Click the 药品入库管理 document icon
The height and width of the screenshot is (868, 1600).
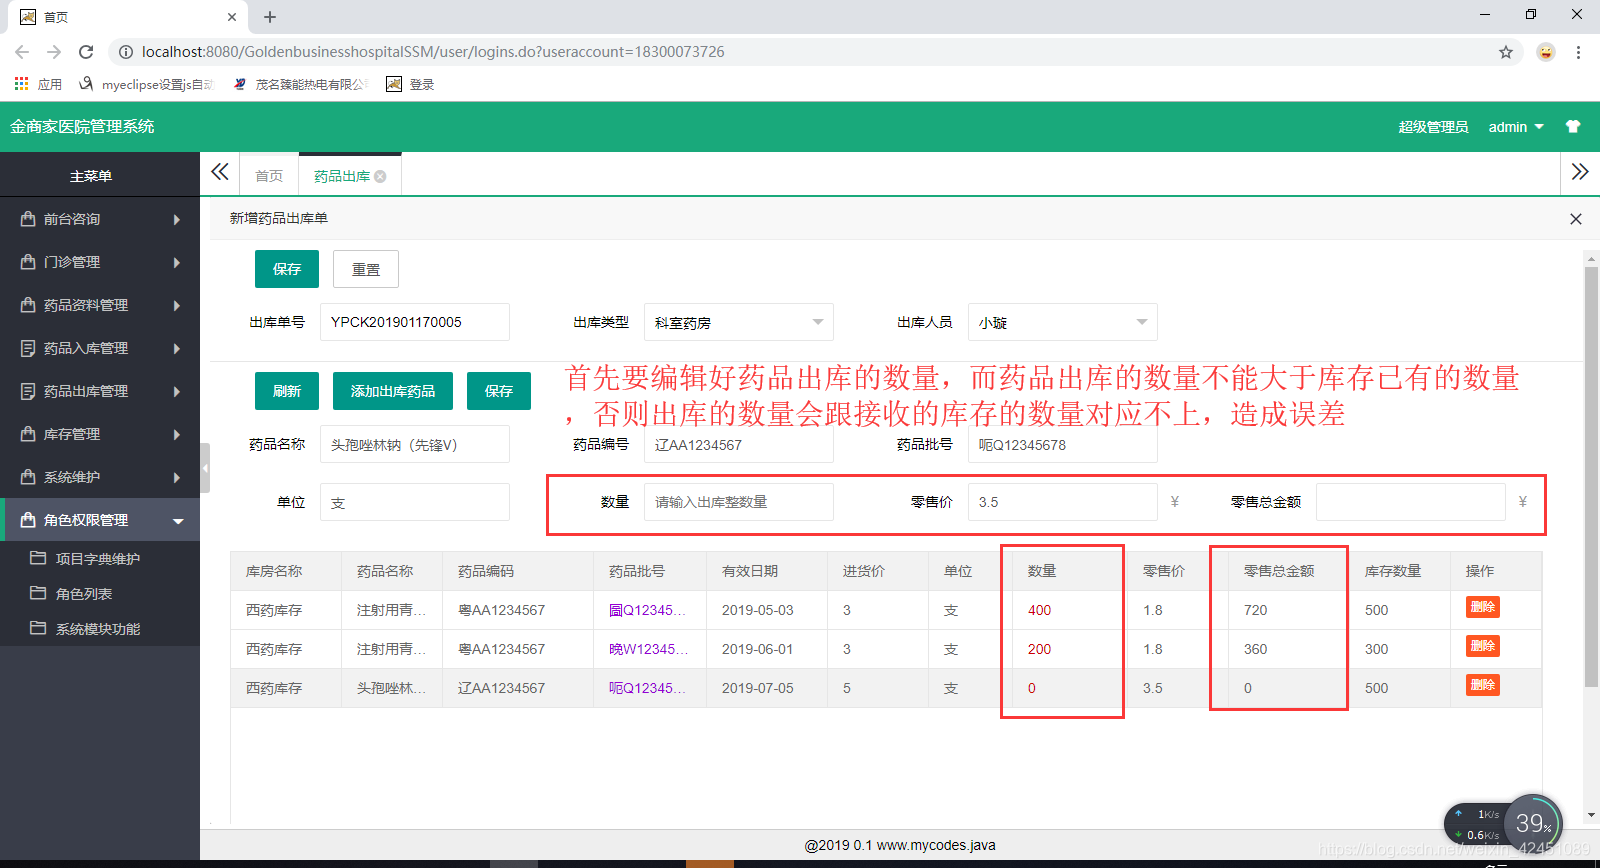28,348
